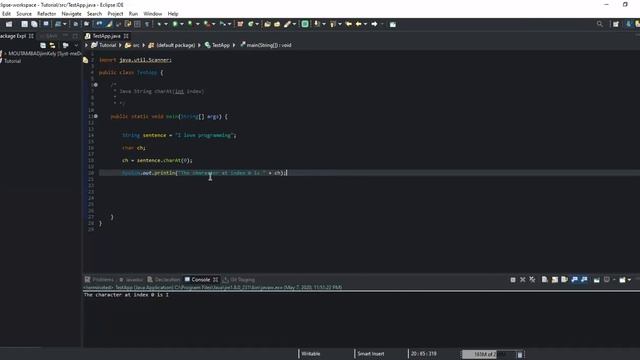640x360 pixels.
Task: Click the Save toolbar icon
Action: coord(24,24)
